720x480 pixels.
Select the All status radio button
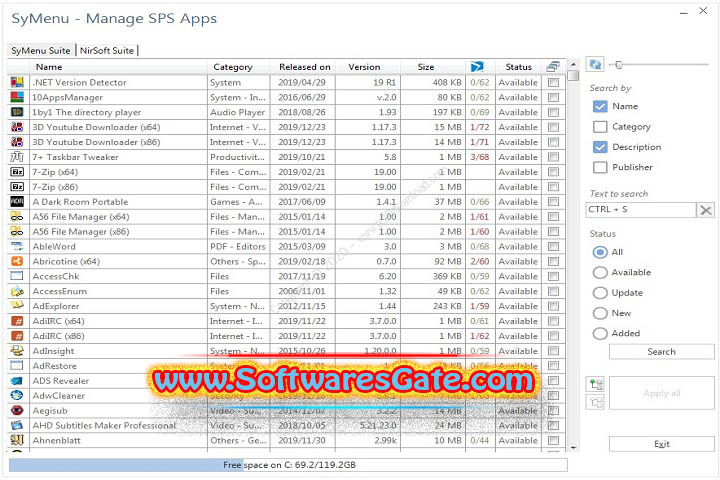point(600,252)
